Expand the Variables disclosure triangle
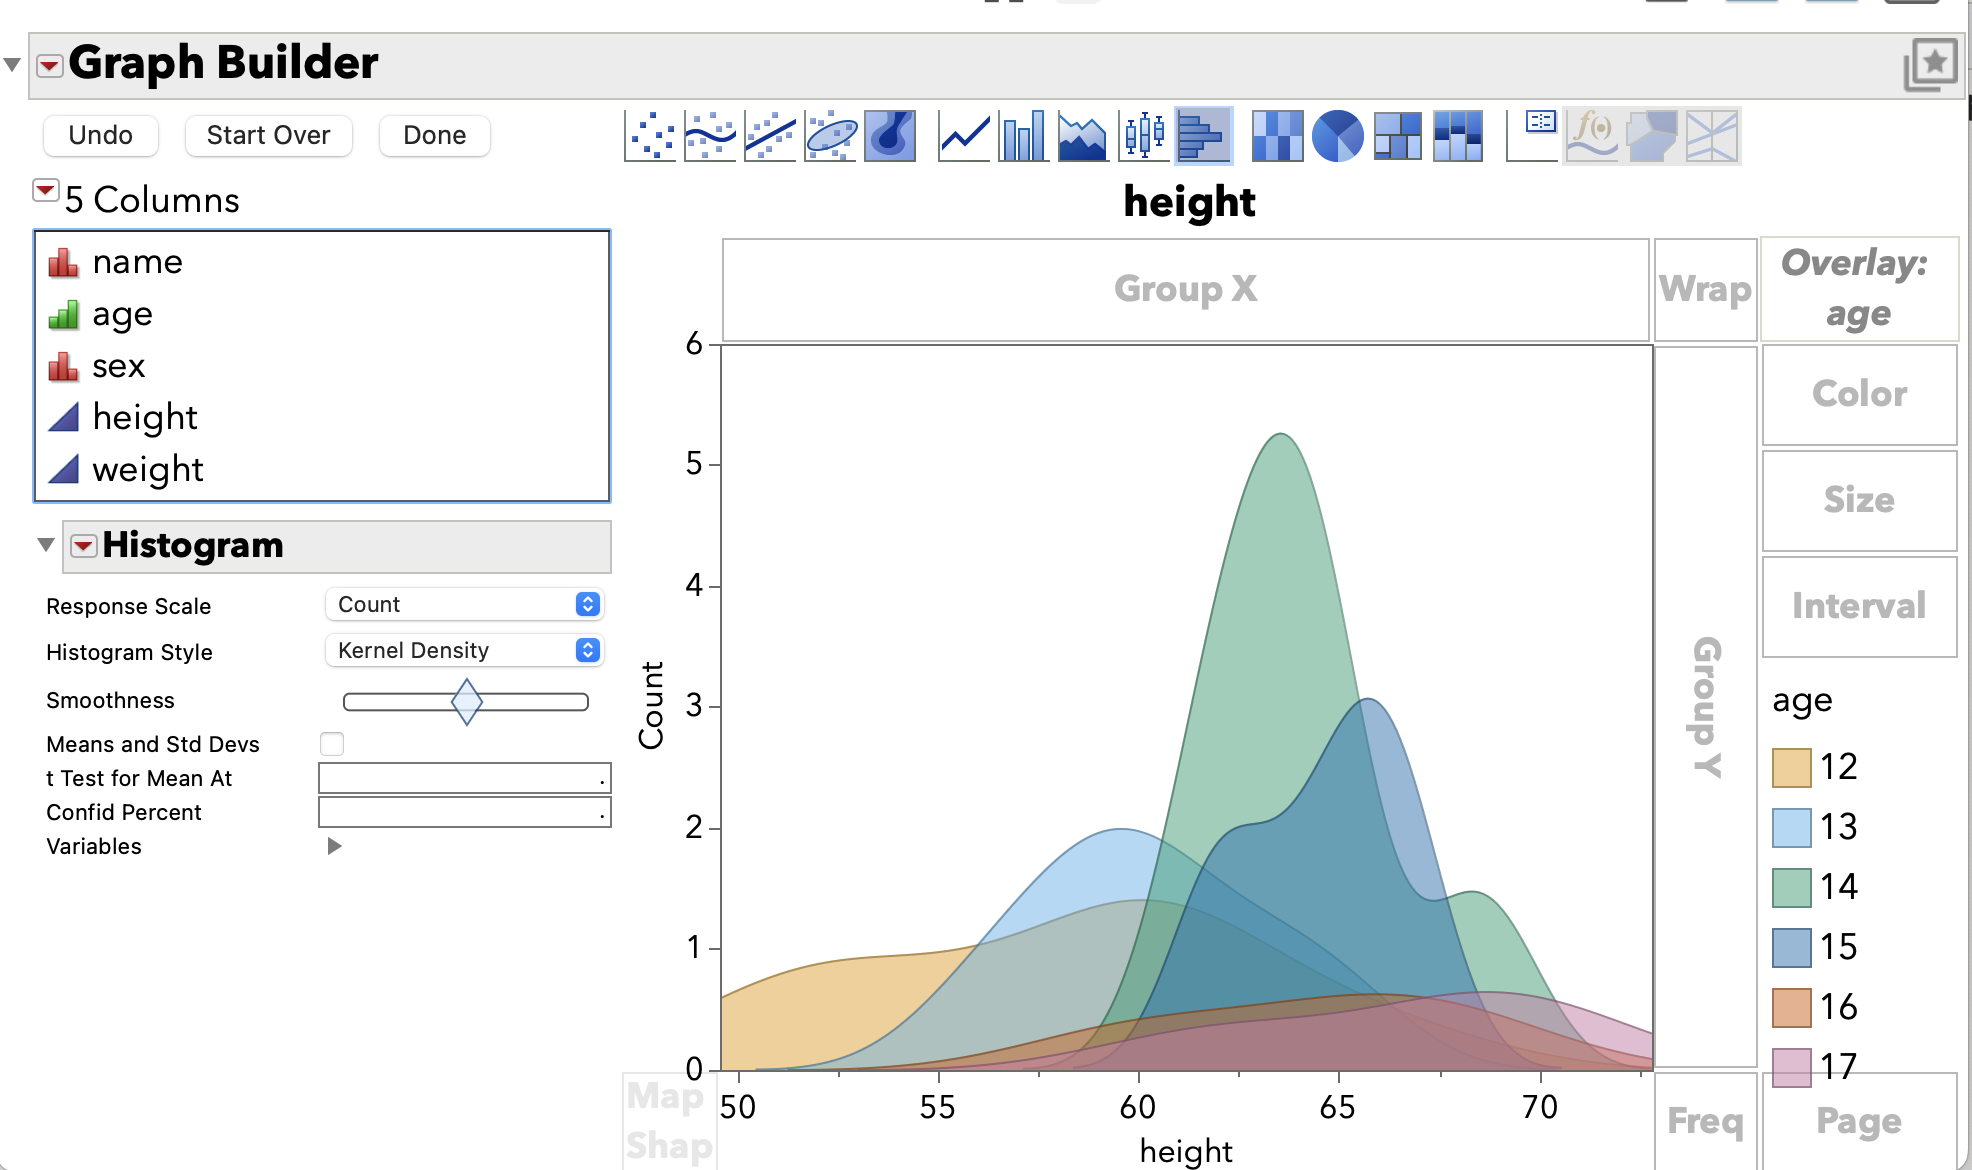This screenshot has width=1972, height=1170. 334,845
